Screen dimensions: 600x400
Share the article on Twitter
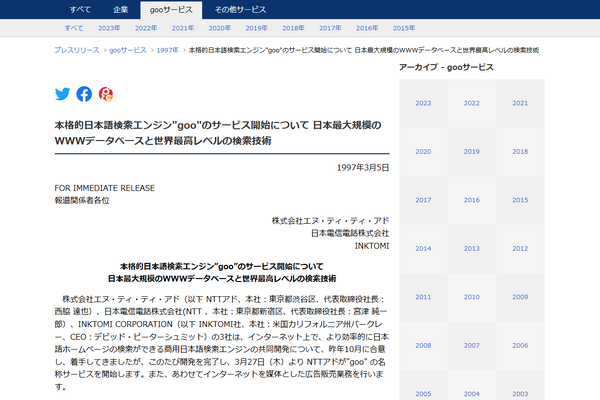click(62, 94)
